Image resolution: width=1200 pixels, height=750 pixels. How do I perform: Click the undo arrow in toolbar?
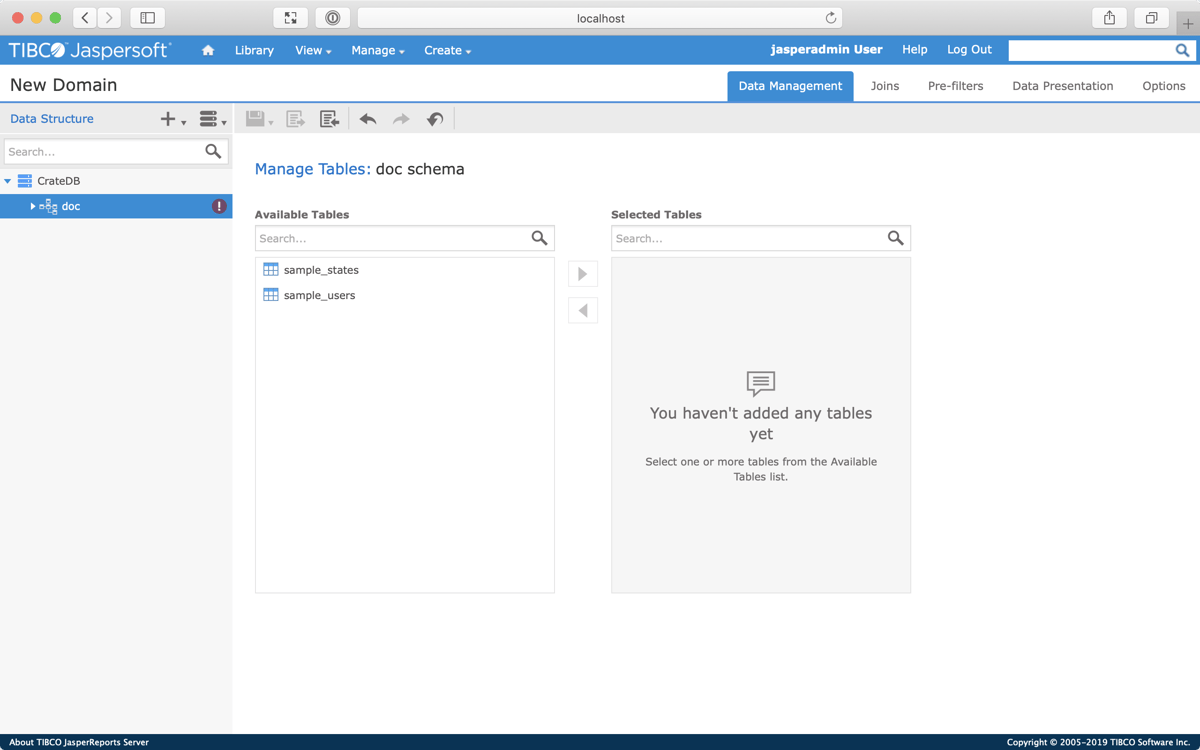368,119
